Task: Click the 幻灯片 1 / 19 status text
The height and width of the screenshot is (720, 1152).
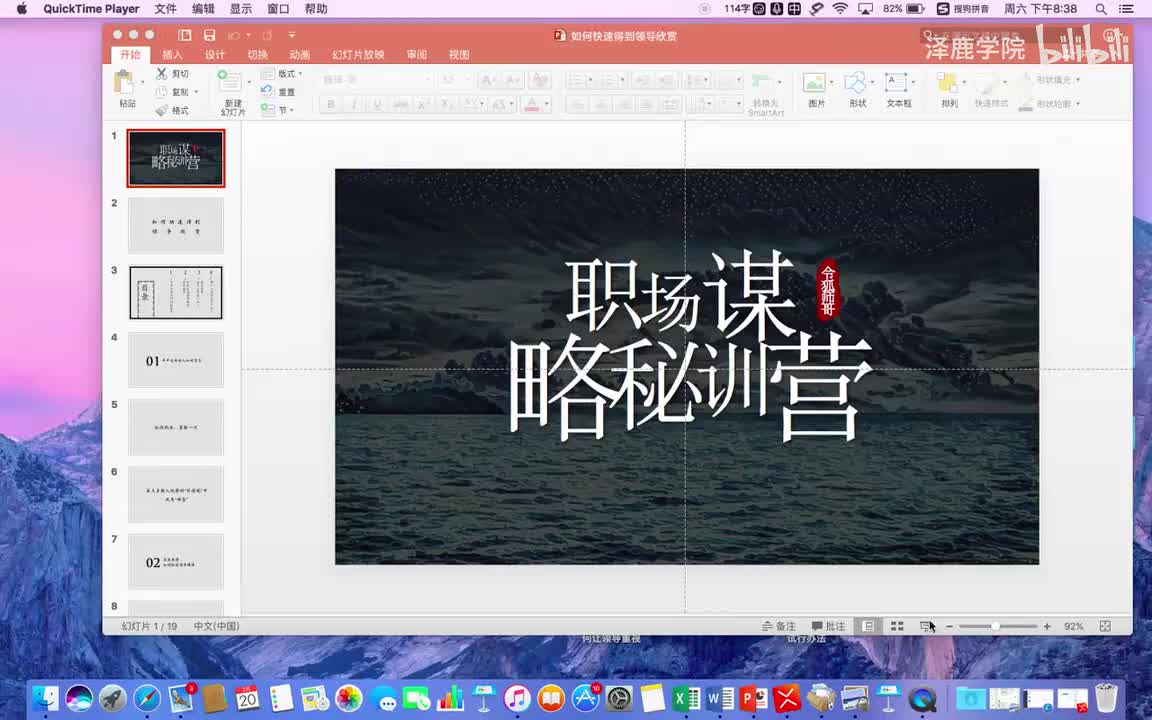Action: point(149,626)
